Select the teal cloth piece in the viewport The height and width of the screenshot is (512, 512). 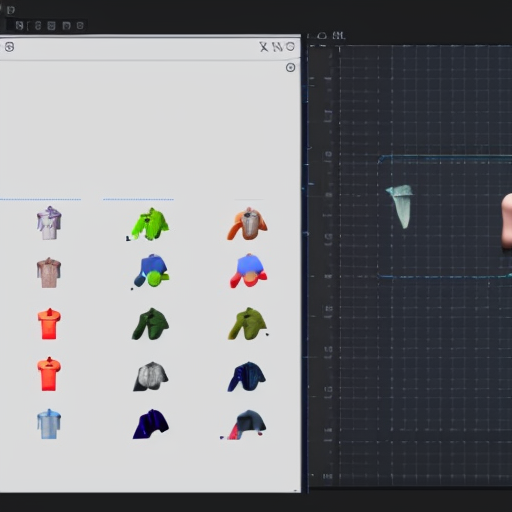400,206
